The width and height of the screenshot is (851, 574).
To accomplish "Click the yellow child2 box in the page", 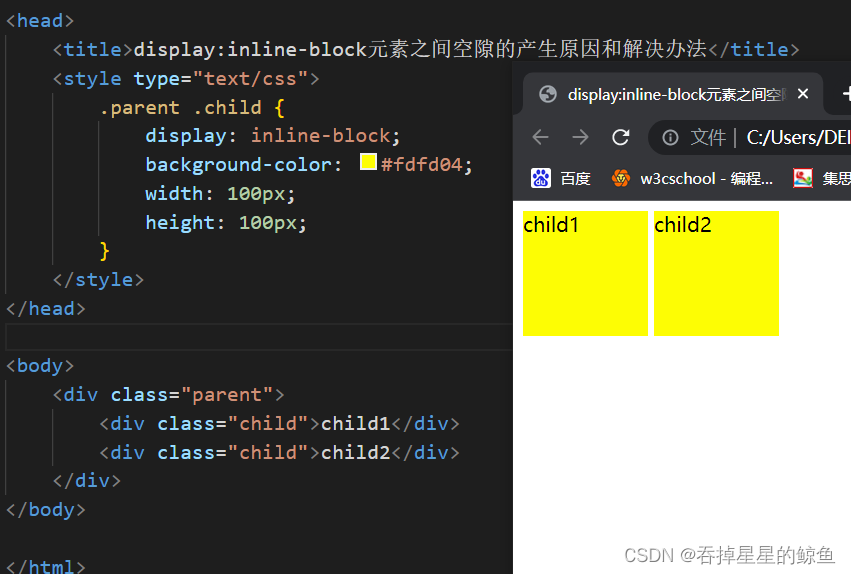I will point(716,273).
